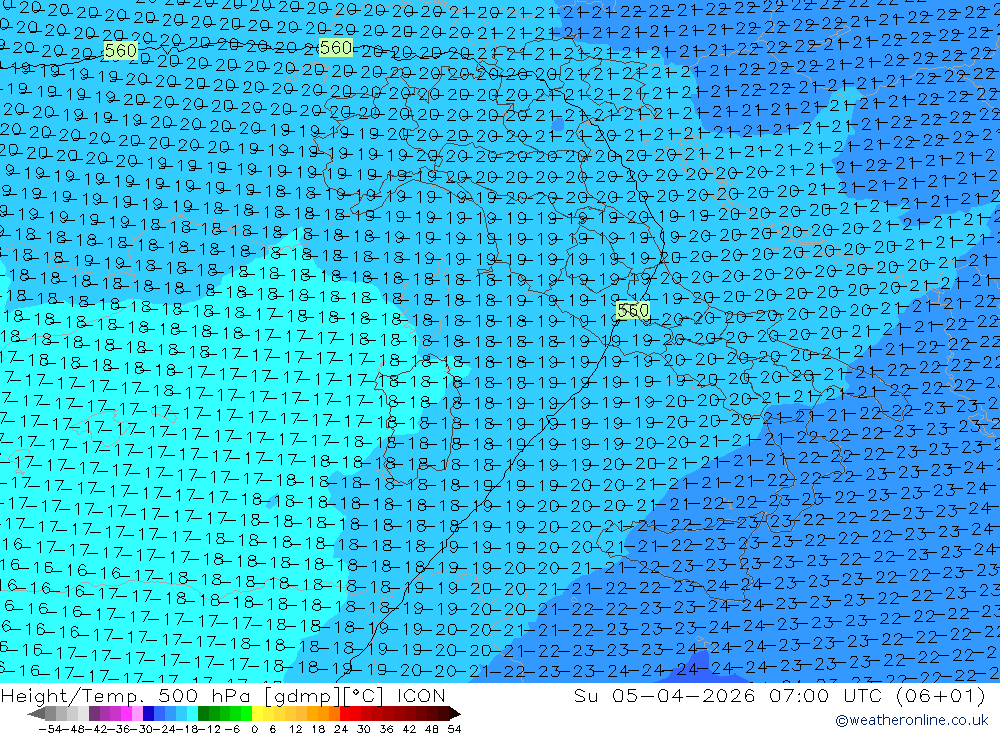
Task: Click the '(06+01)' forecast offset text
Action: click(941, 696)
